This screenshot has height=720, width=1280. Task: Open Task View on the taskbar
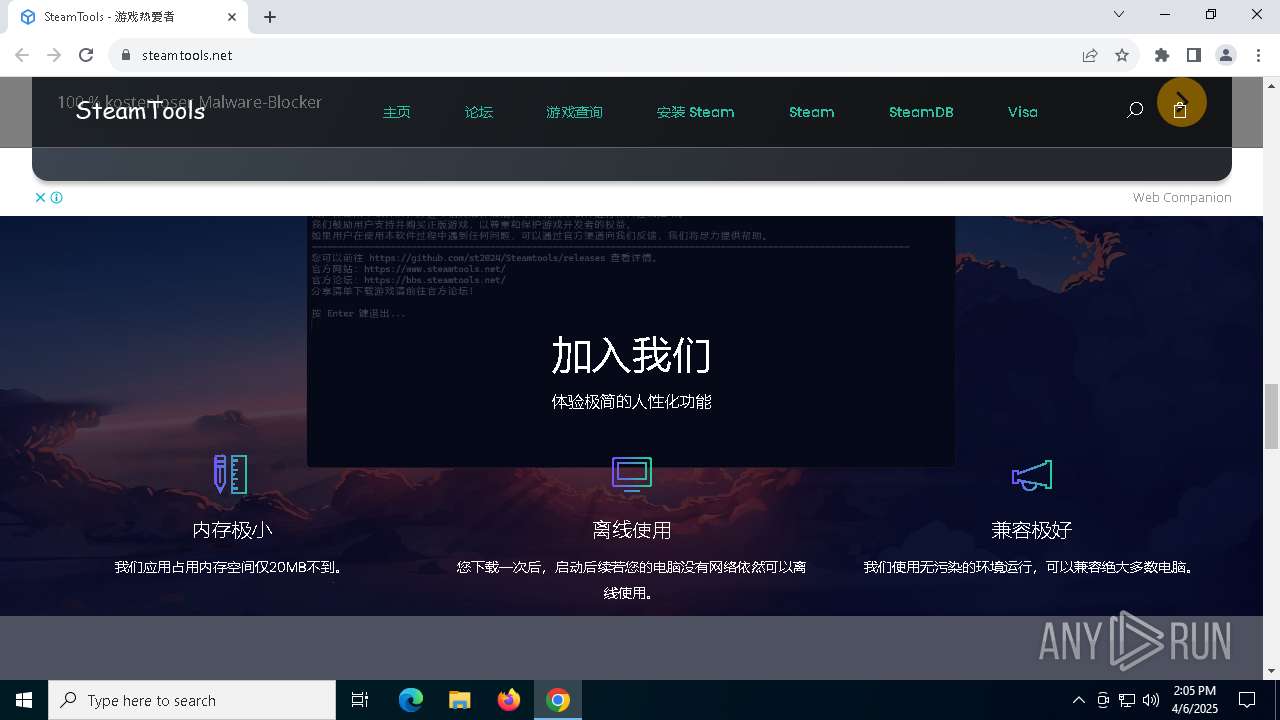click(360, 700)
